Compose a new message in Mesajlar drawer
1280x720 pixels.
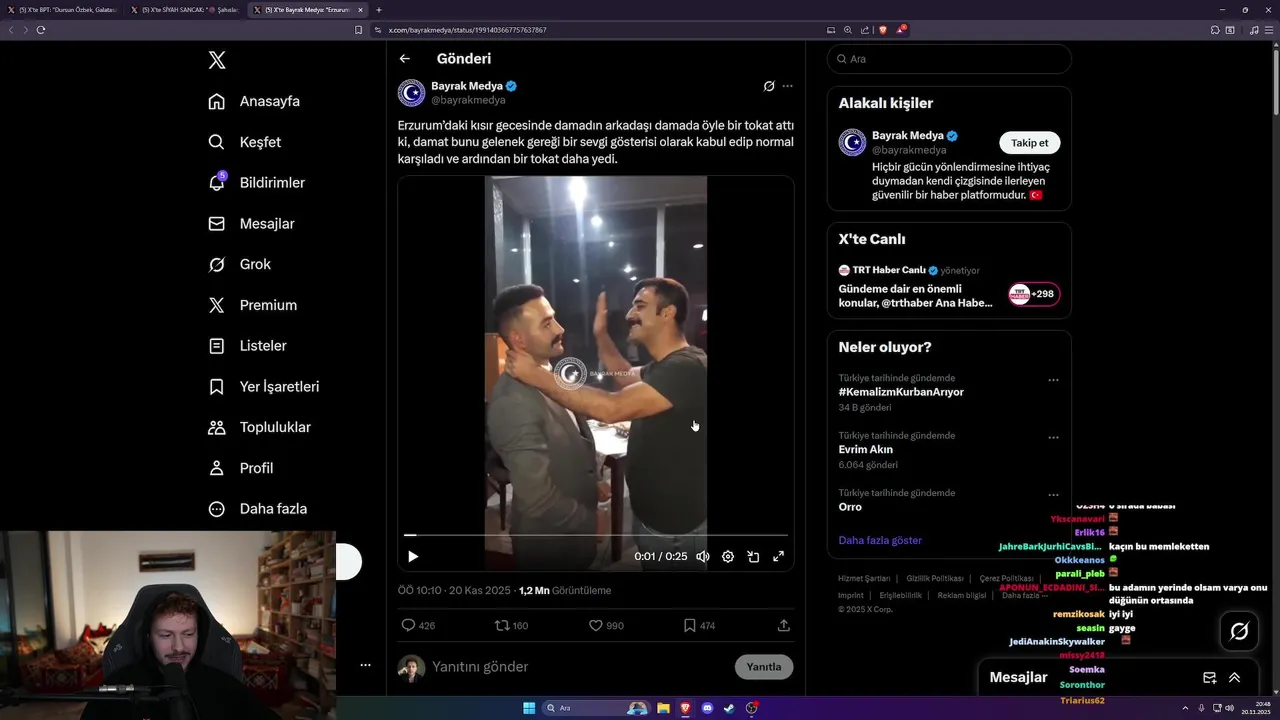[x=1209, y=677]
